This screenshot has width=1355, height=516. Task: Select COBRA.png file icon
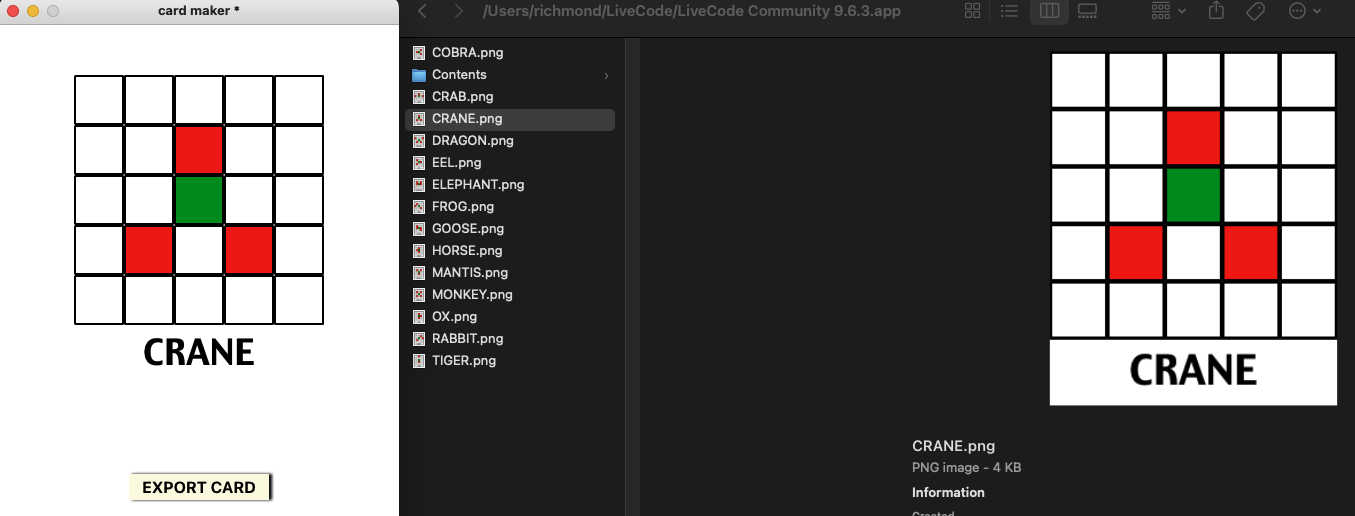pyautogui.click(x=419, y=53)
